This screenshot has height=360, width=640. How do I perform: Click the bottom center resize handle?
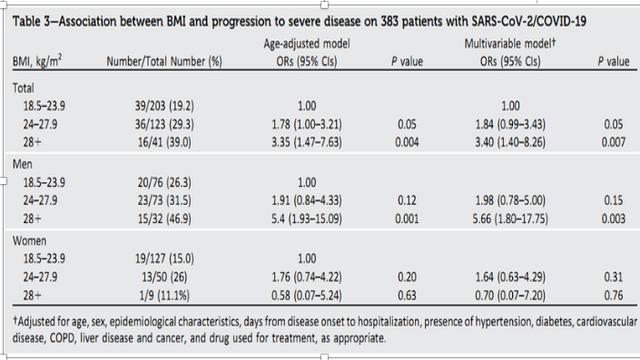[x=324, y=357]
